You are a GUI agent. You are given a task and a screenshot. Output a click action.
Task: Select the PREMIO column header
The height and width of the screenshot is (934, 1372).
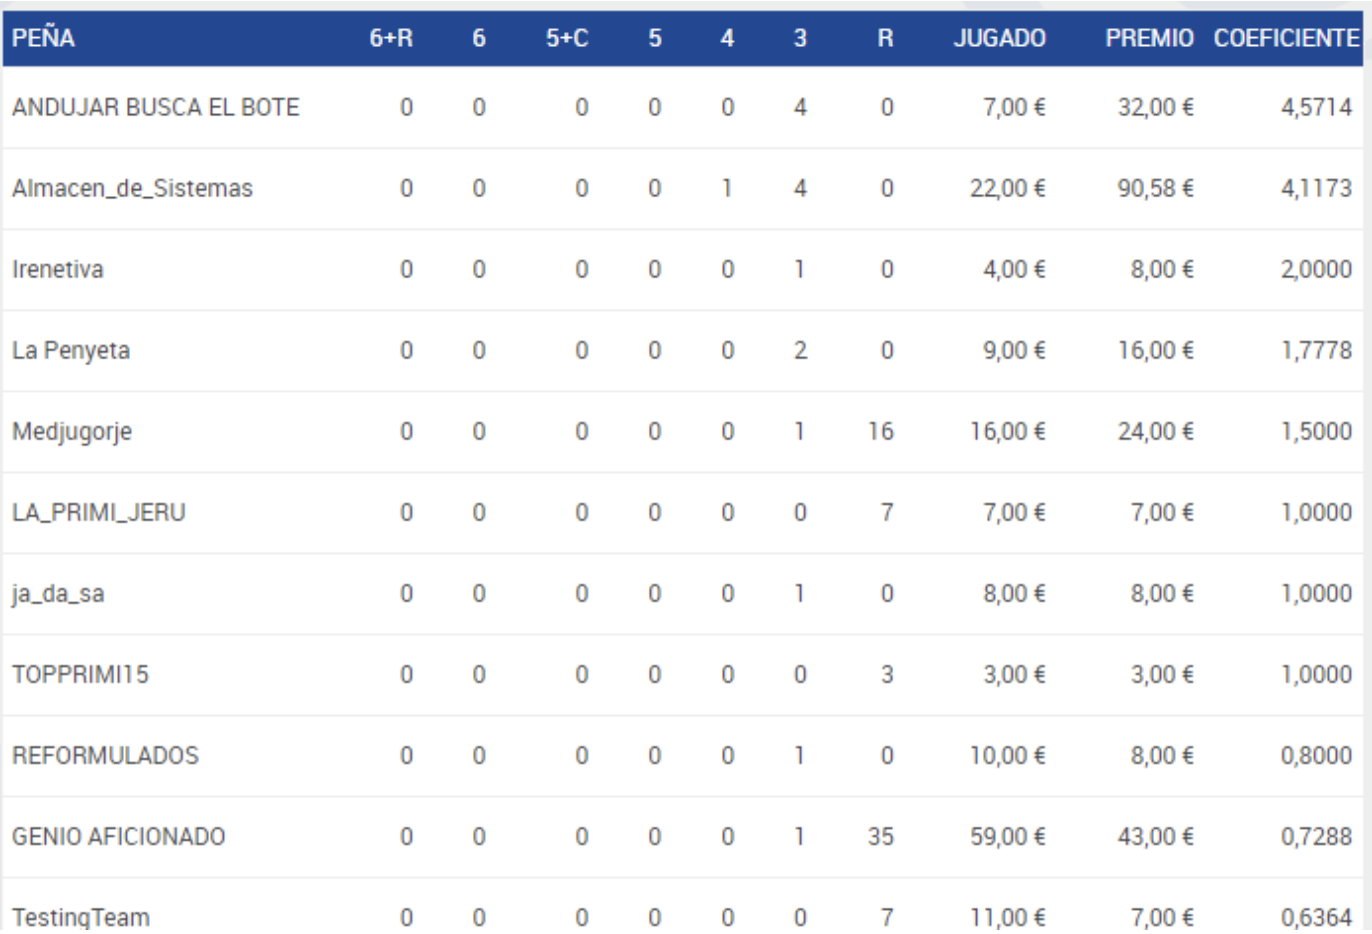[x=1149, y=39]
